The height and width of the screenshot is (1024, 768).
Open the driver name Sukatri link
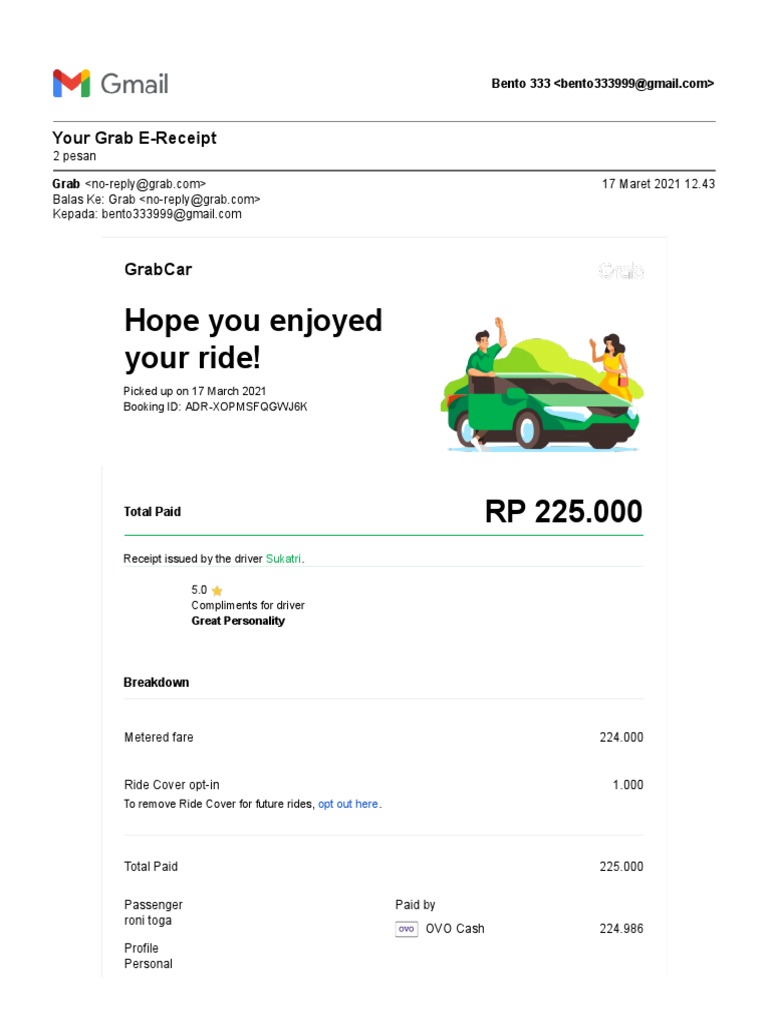283,559
